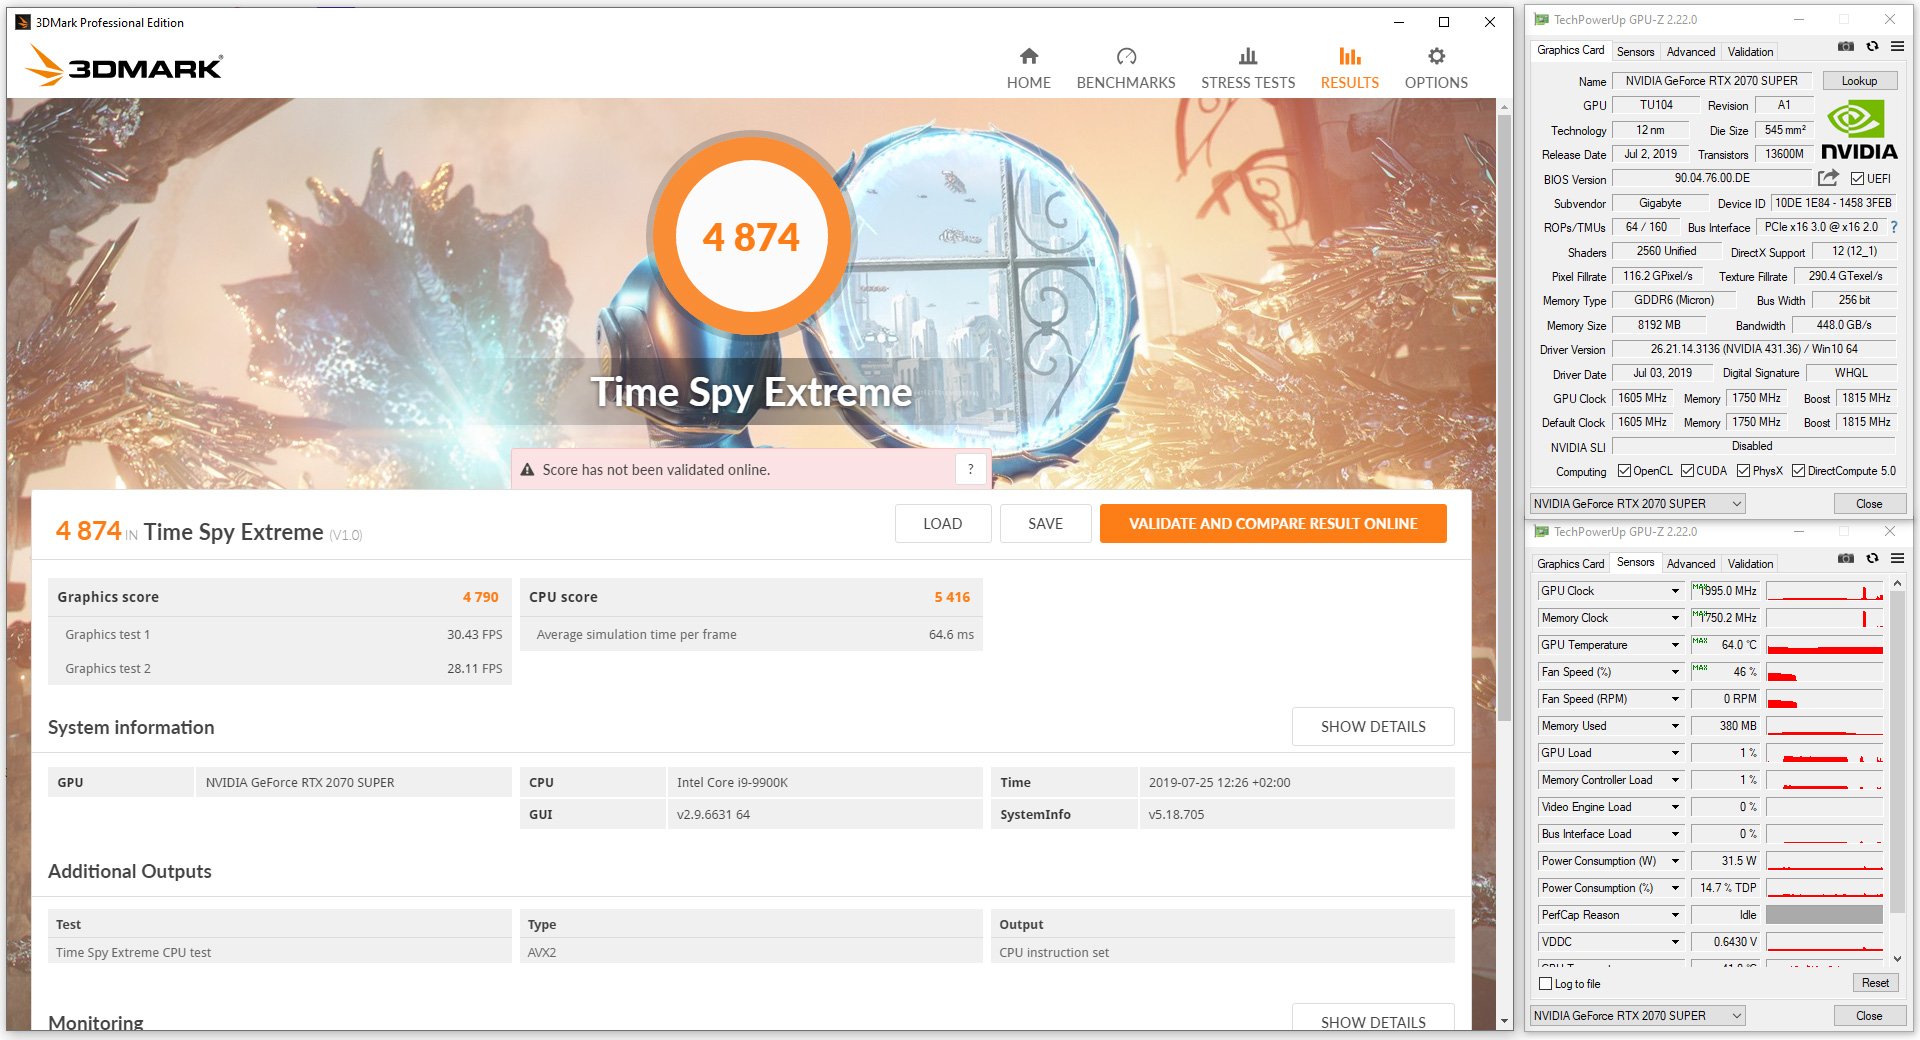Open Fan Speed (RPM) sensor dropdown
The image size is (1920, 1040).
pos(1675,699)
